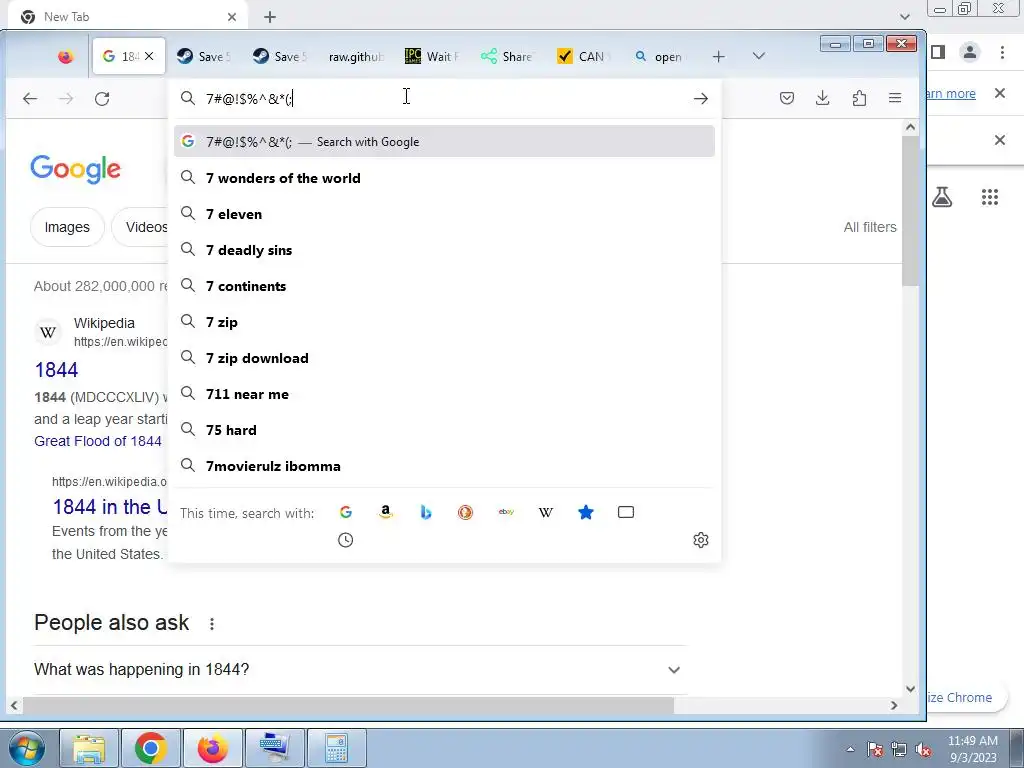Switch to the first Save Steam tab

click(x=204, y=57)
